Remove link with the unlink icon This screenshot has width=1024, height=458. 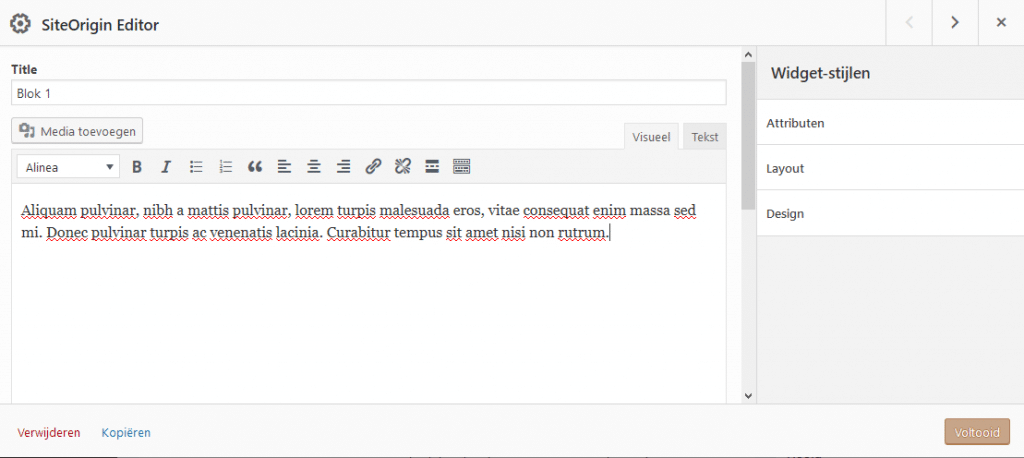402,167
